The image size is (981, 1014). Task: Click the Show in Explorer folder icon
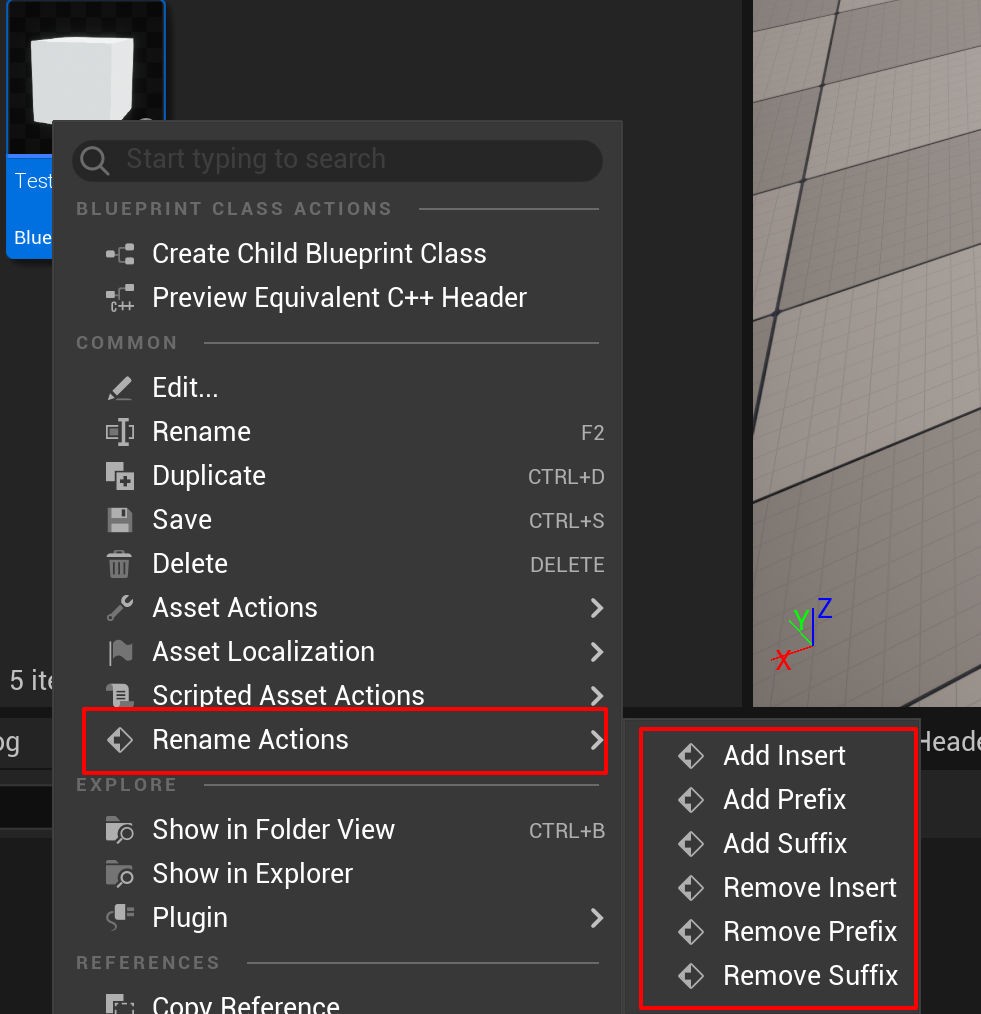[x=120, y=874]
